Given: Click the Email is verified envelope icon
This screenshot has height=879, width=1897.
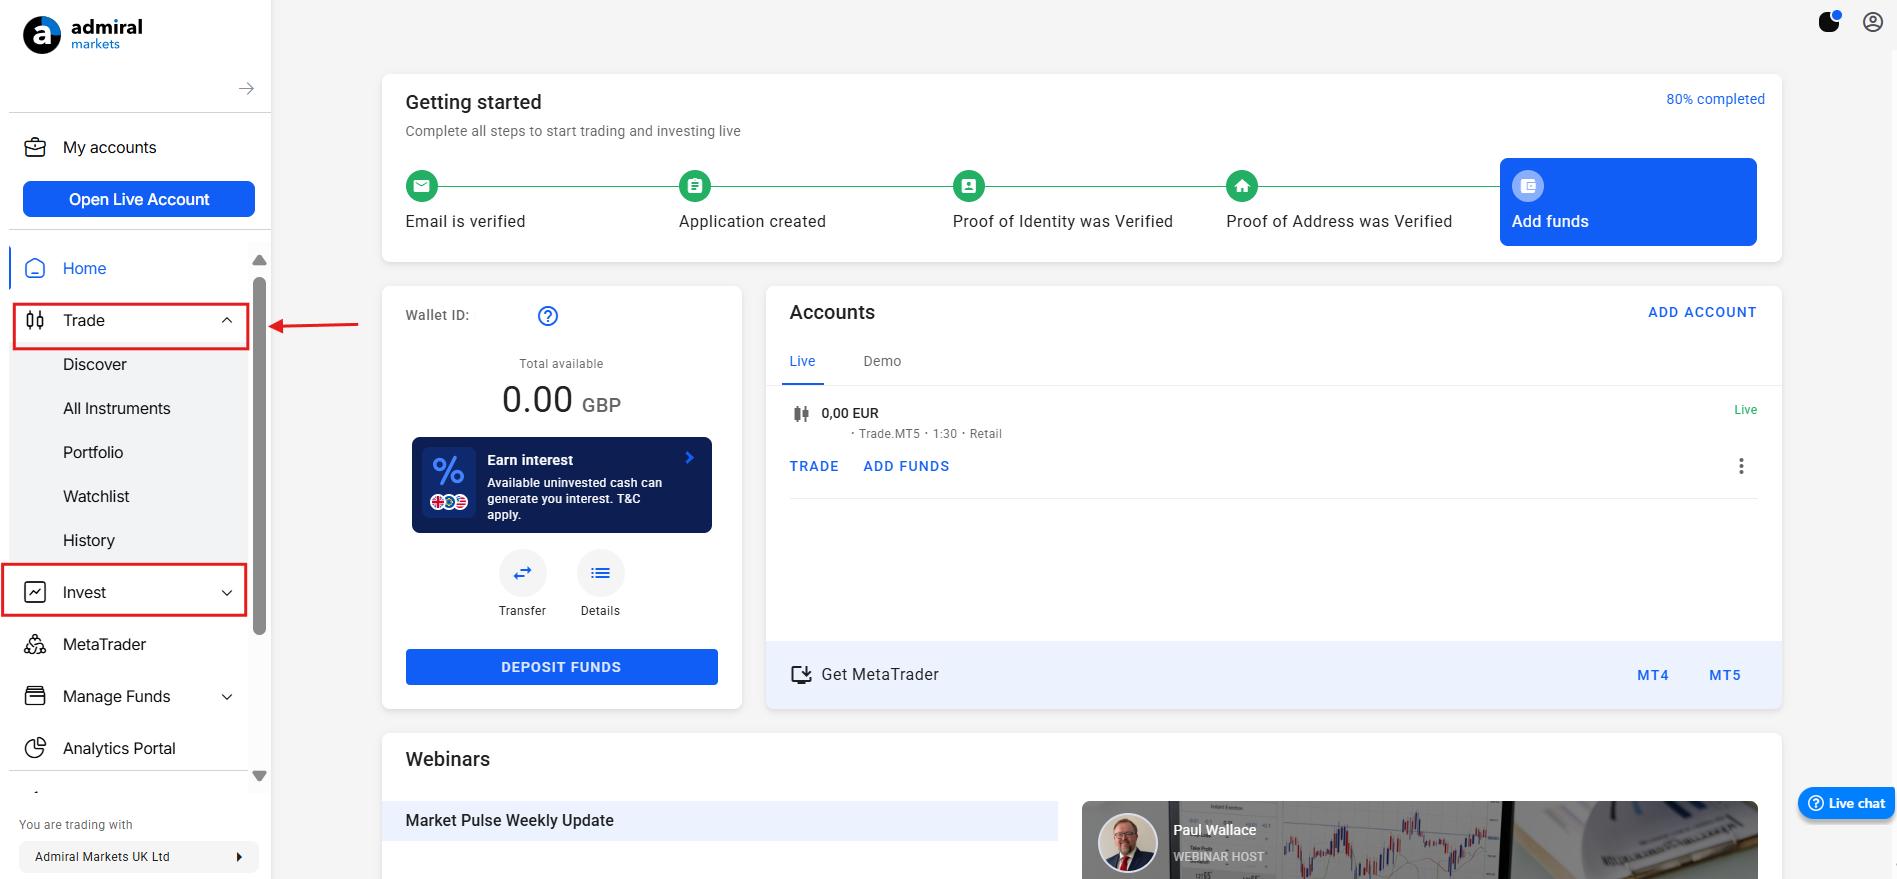Looking at the screenshot, I should (422, 186).
